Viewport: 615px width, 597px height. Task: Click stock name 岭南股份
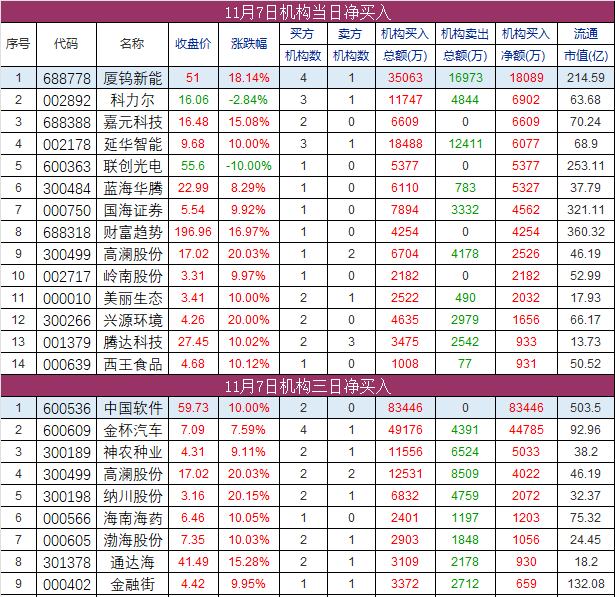tap(133, 276)
